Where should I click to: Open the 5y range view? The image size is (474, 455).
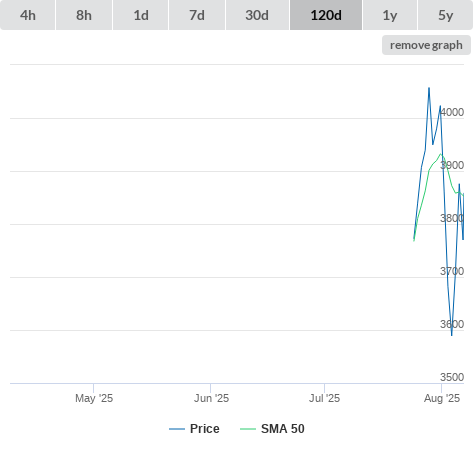[x=446, y=15]
